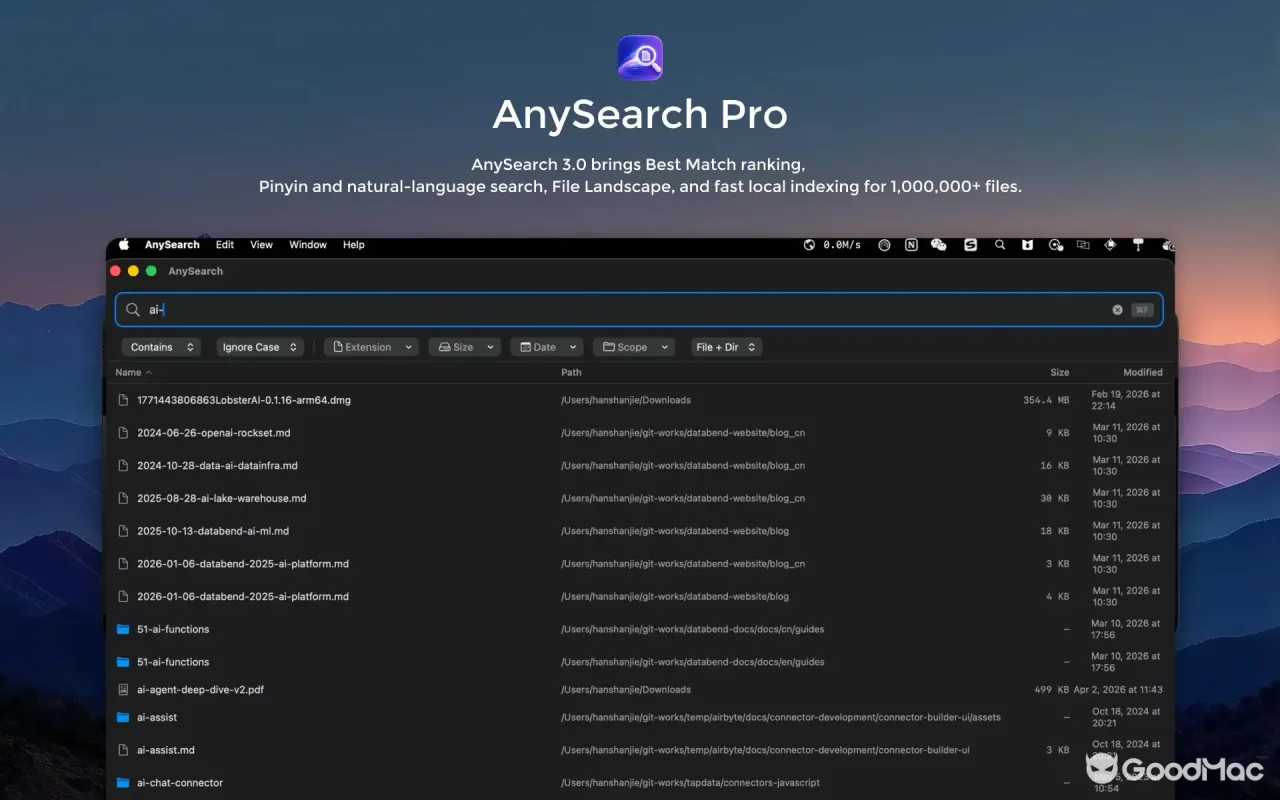
Task: Open the File + Dir type dropdown
Action: coord(726,347)
